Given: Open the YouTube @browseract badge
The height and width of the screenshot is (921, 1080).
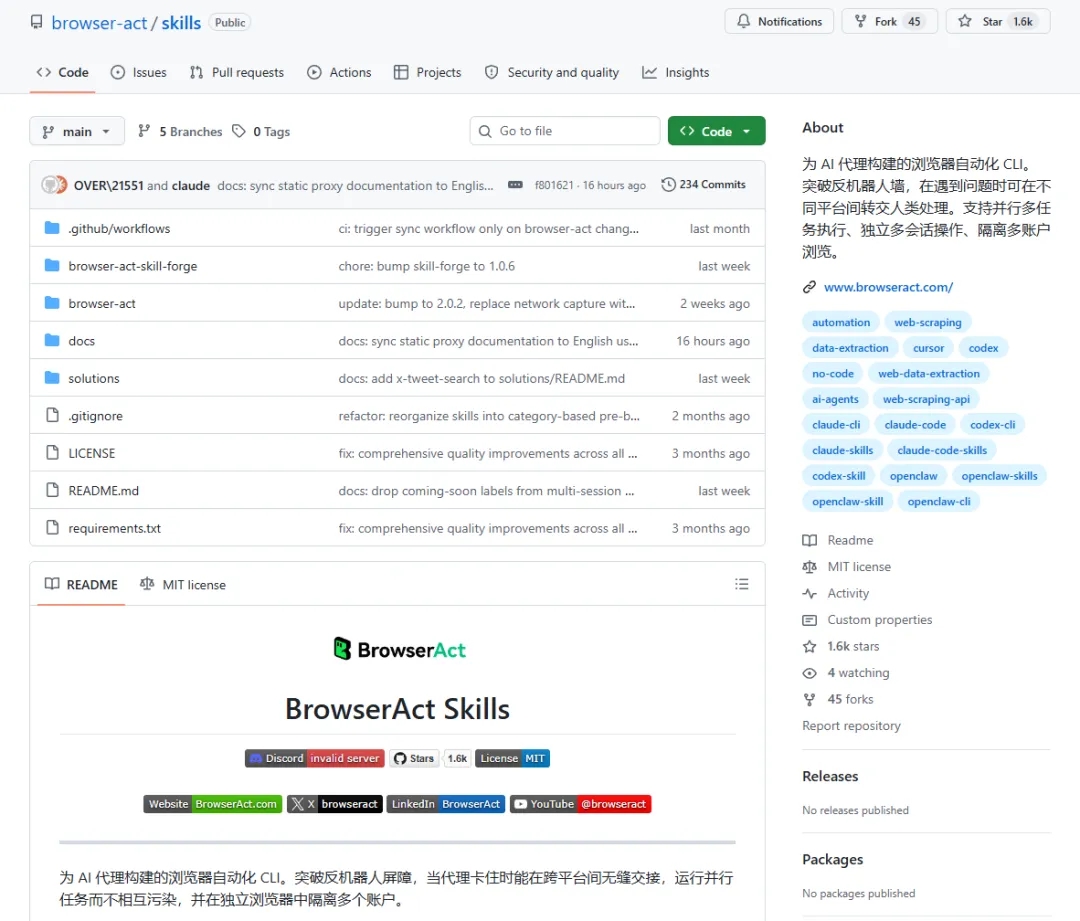Looking at the screenshot, I should pos(581,804).
